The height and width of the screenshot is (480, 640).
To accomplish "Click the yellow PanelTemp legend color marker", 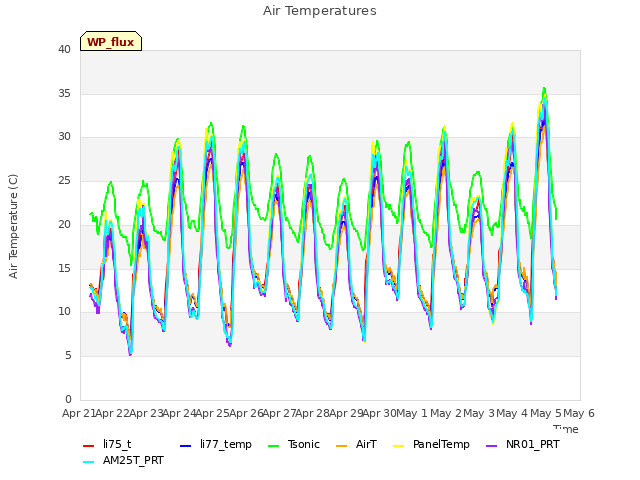I will point(399,446).
